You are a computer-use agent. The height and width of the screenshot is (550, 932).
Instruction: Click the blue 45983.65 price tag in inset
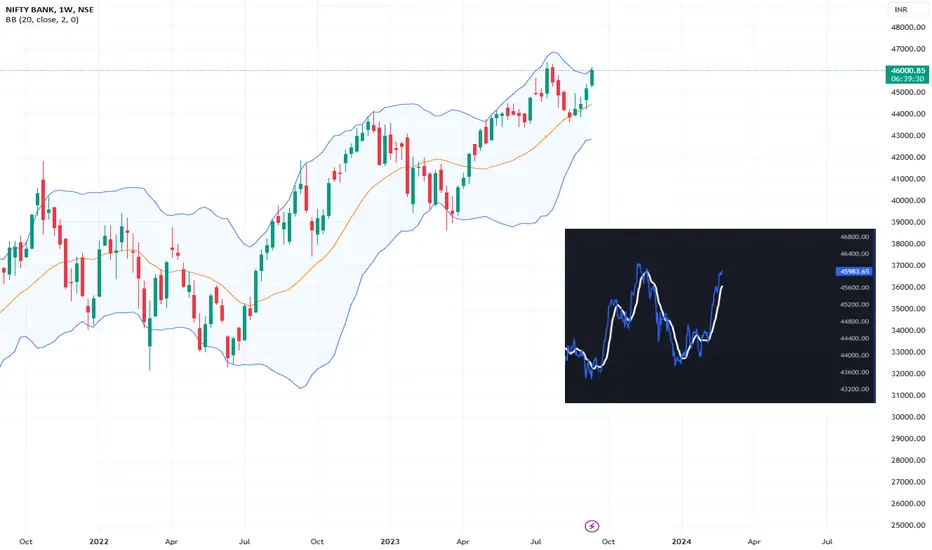[x=853, y=271]
